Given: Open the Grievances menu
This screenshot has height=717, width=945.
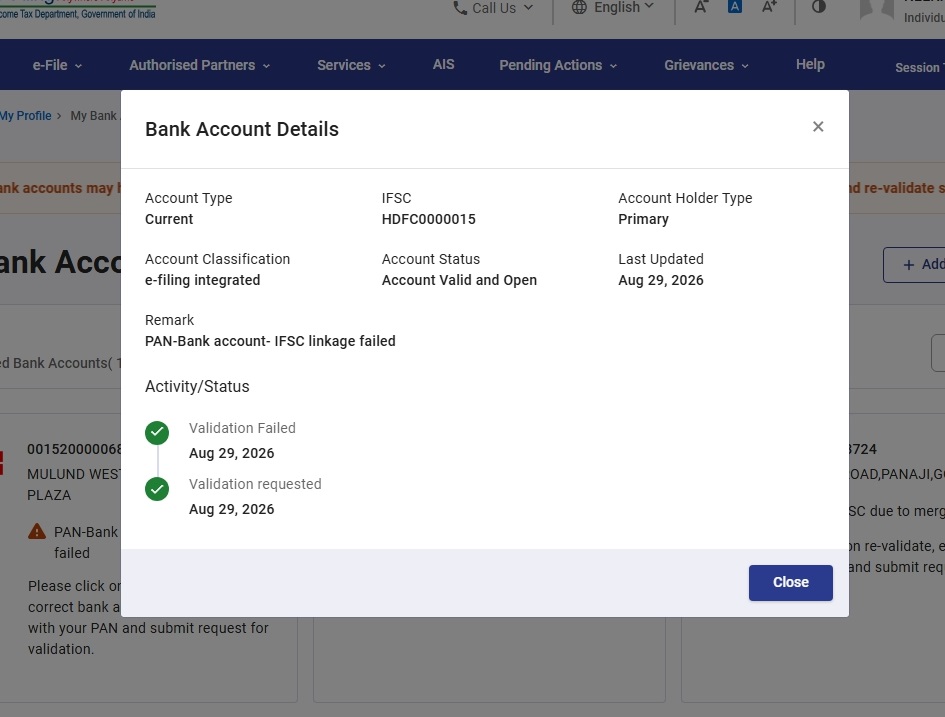Looking at the screenshot, I should (x=706, y=65).
